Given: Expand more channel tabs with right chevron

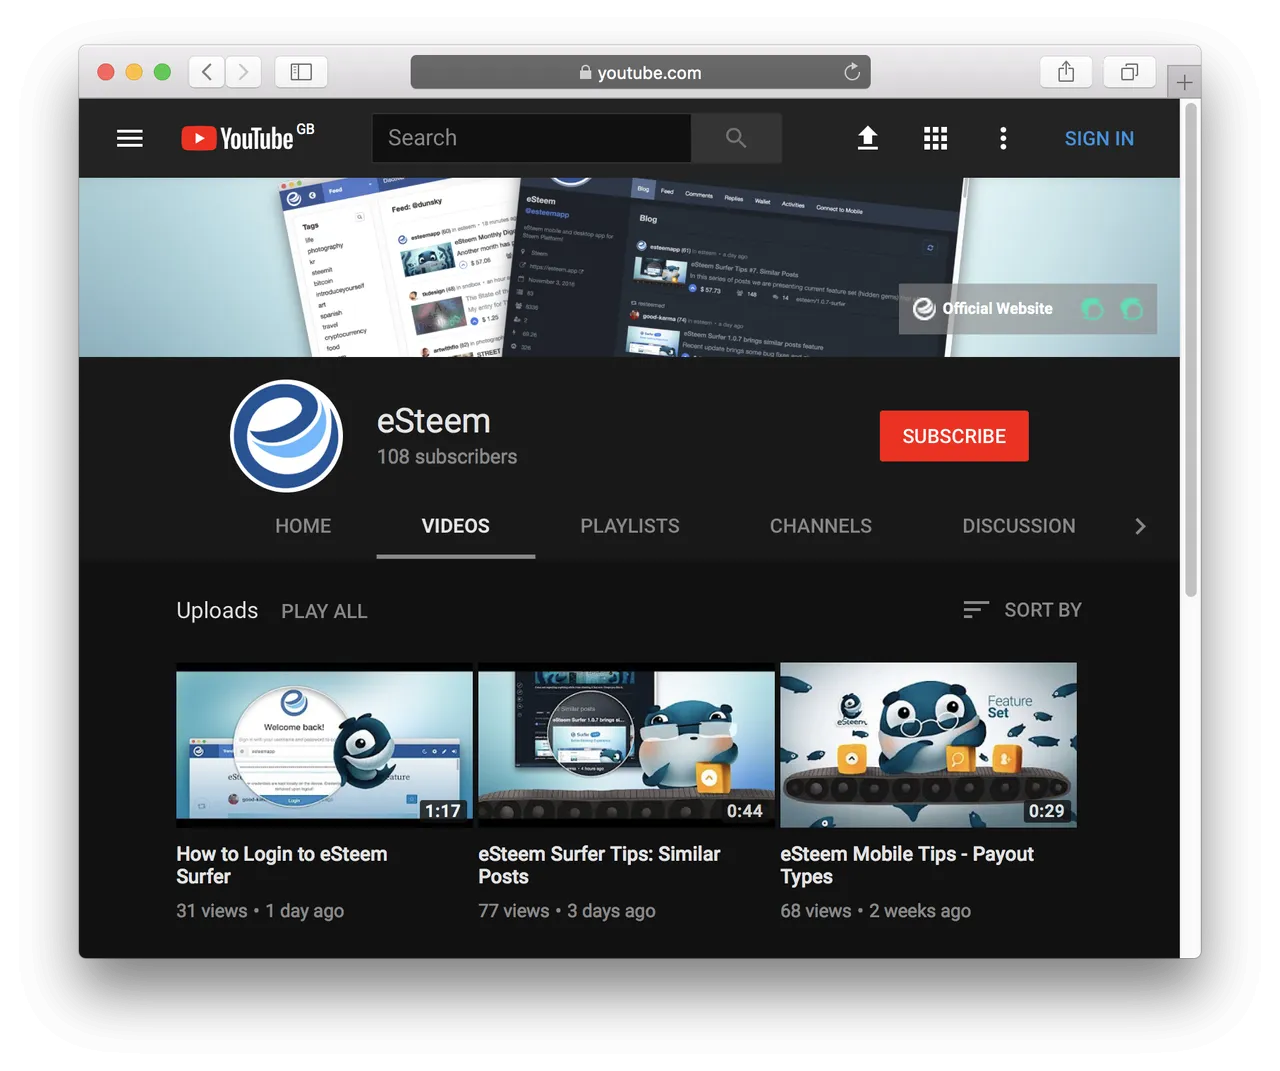Looking at the screenshot, I should (x=1140, y=526).
